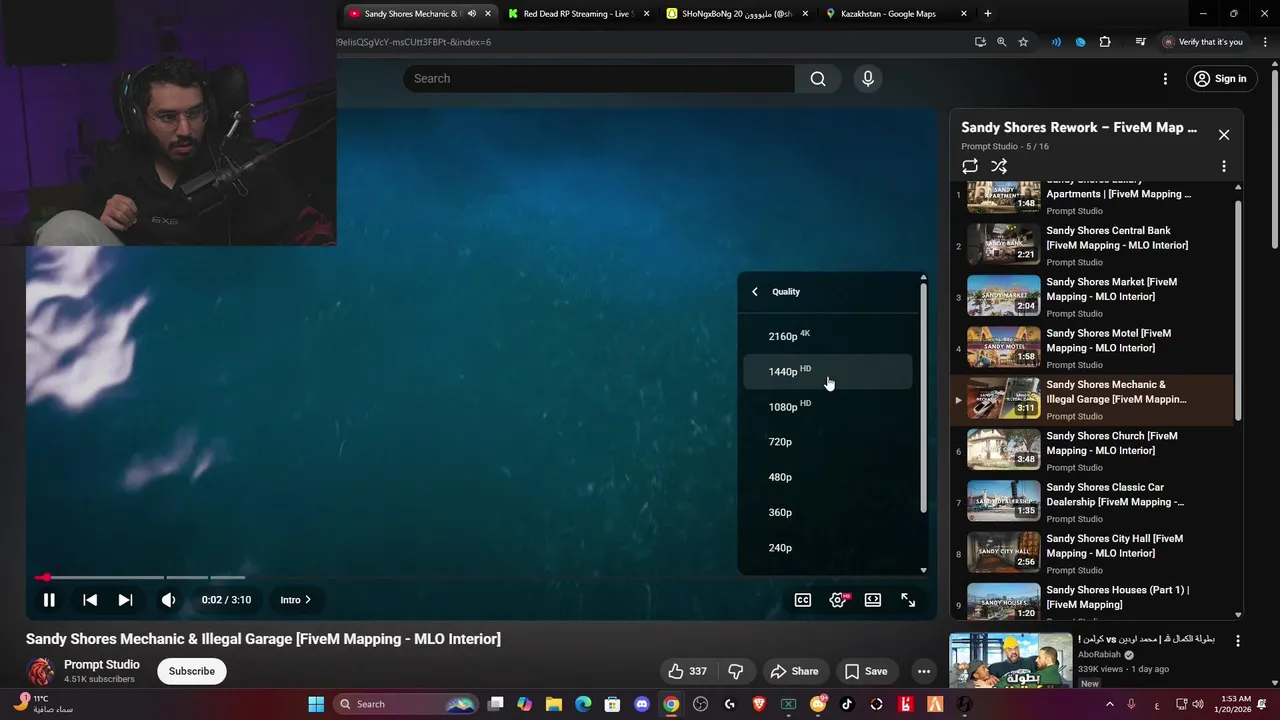This screenshot has height=720, width=1280.
Task: Open Discord from the taskbar
Action: click(x=642, y=704)
